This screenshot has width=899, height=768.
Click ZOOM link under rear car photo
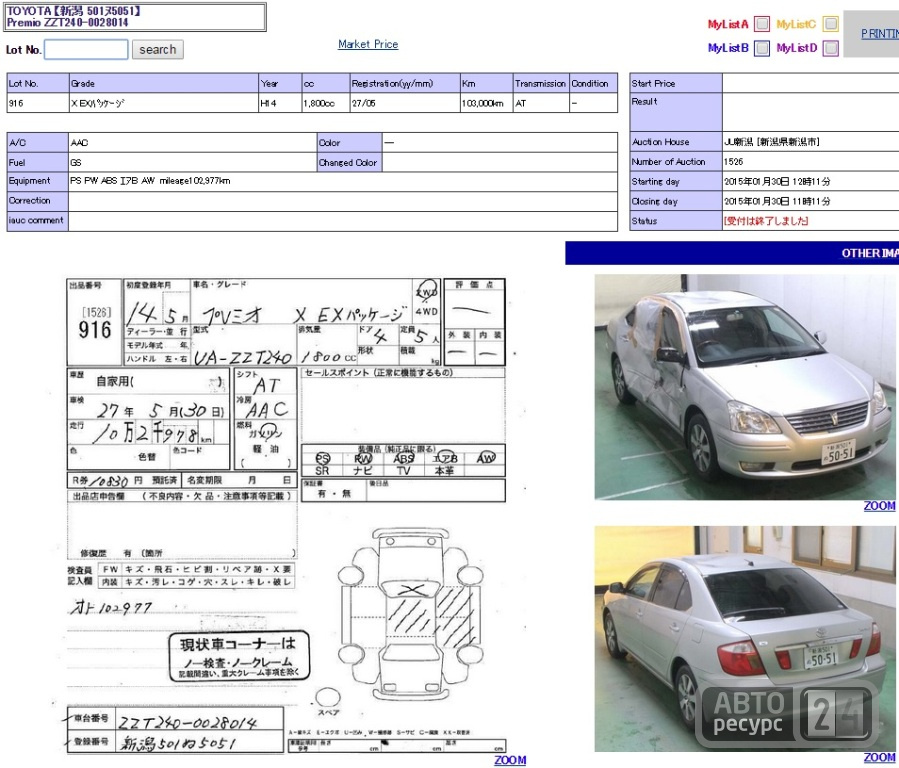[880, 758]
